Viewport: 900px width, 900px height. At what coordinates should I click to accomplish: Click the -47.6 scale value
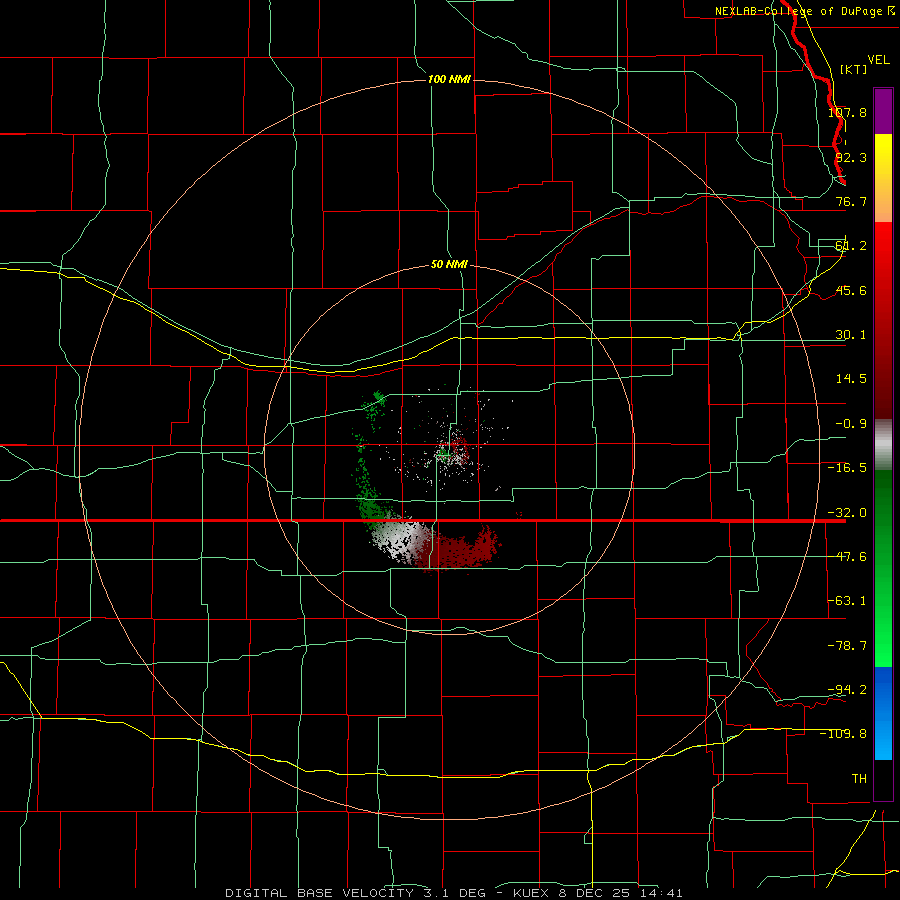847,557
